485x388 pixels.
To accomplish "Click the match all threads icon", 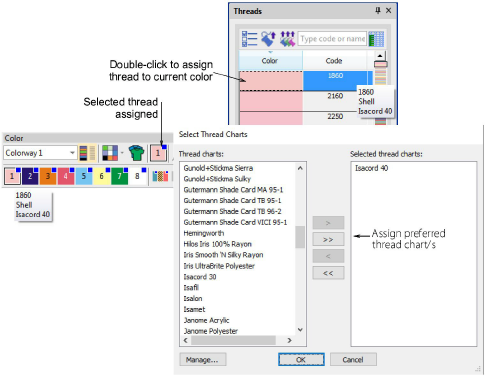I will 287,39.
